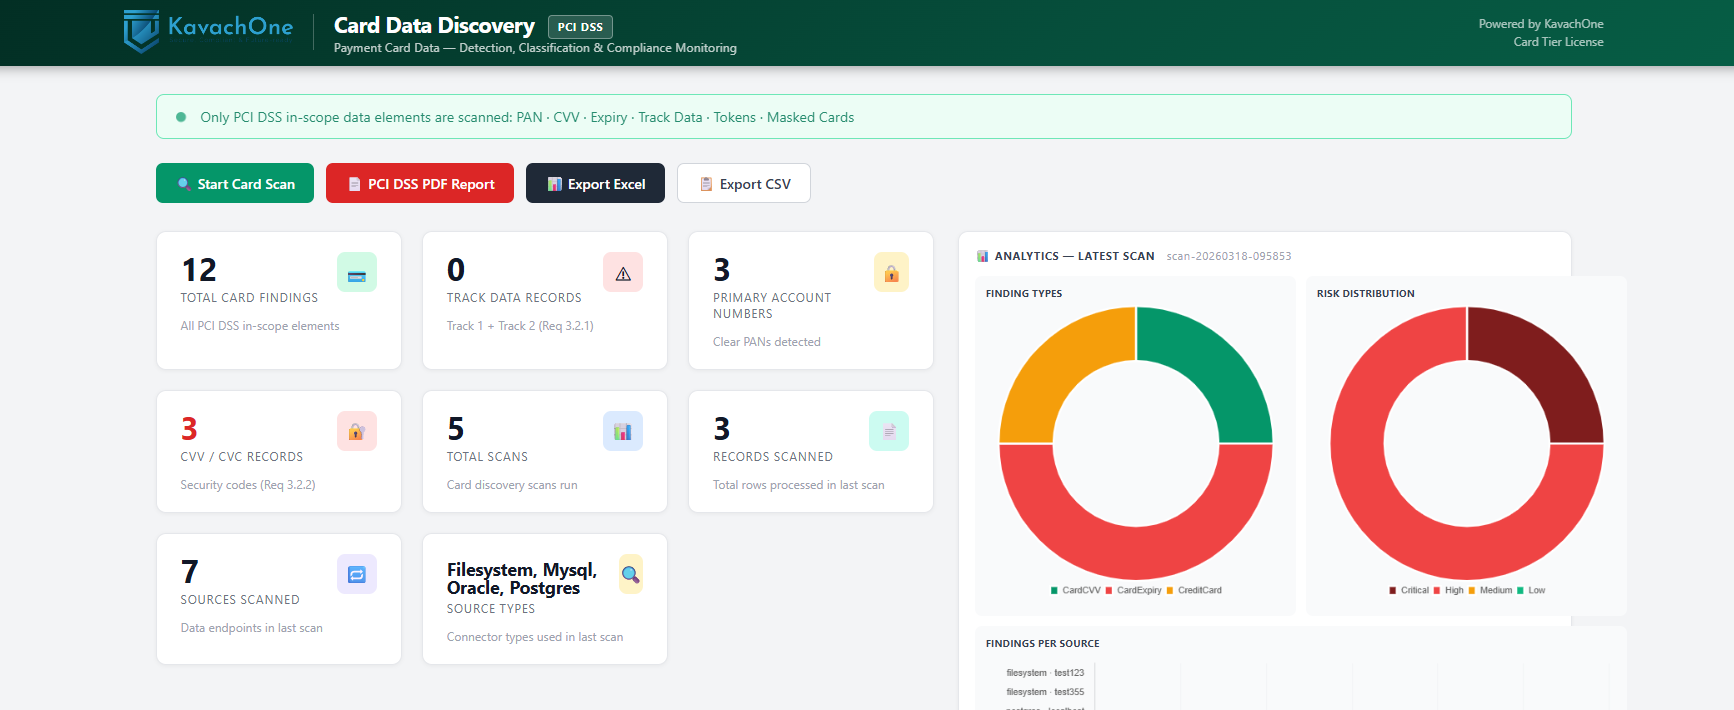Click the magnifier icon on Source Types card
The width and height of the screenshot is (1734, 710).
pyautogui.click(x=630, y=575)
